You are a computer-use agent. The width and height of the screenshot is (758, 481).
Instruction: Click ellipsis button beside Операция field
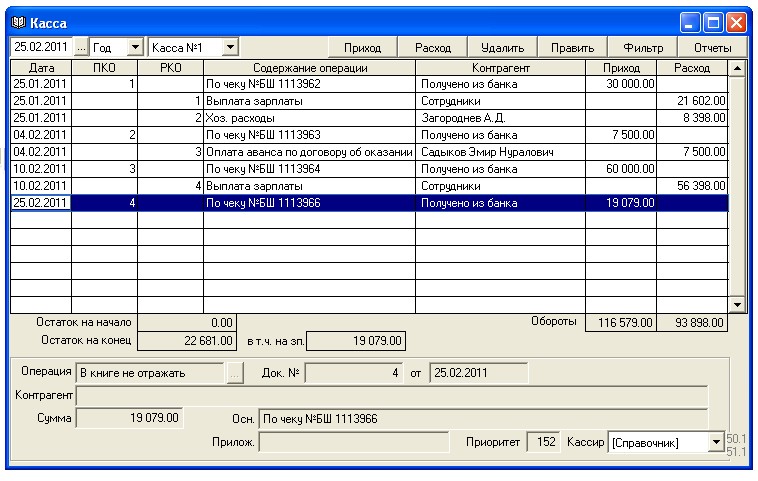click(235, 372)
